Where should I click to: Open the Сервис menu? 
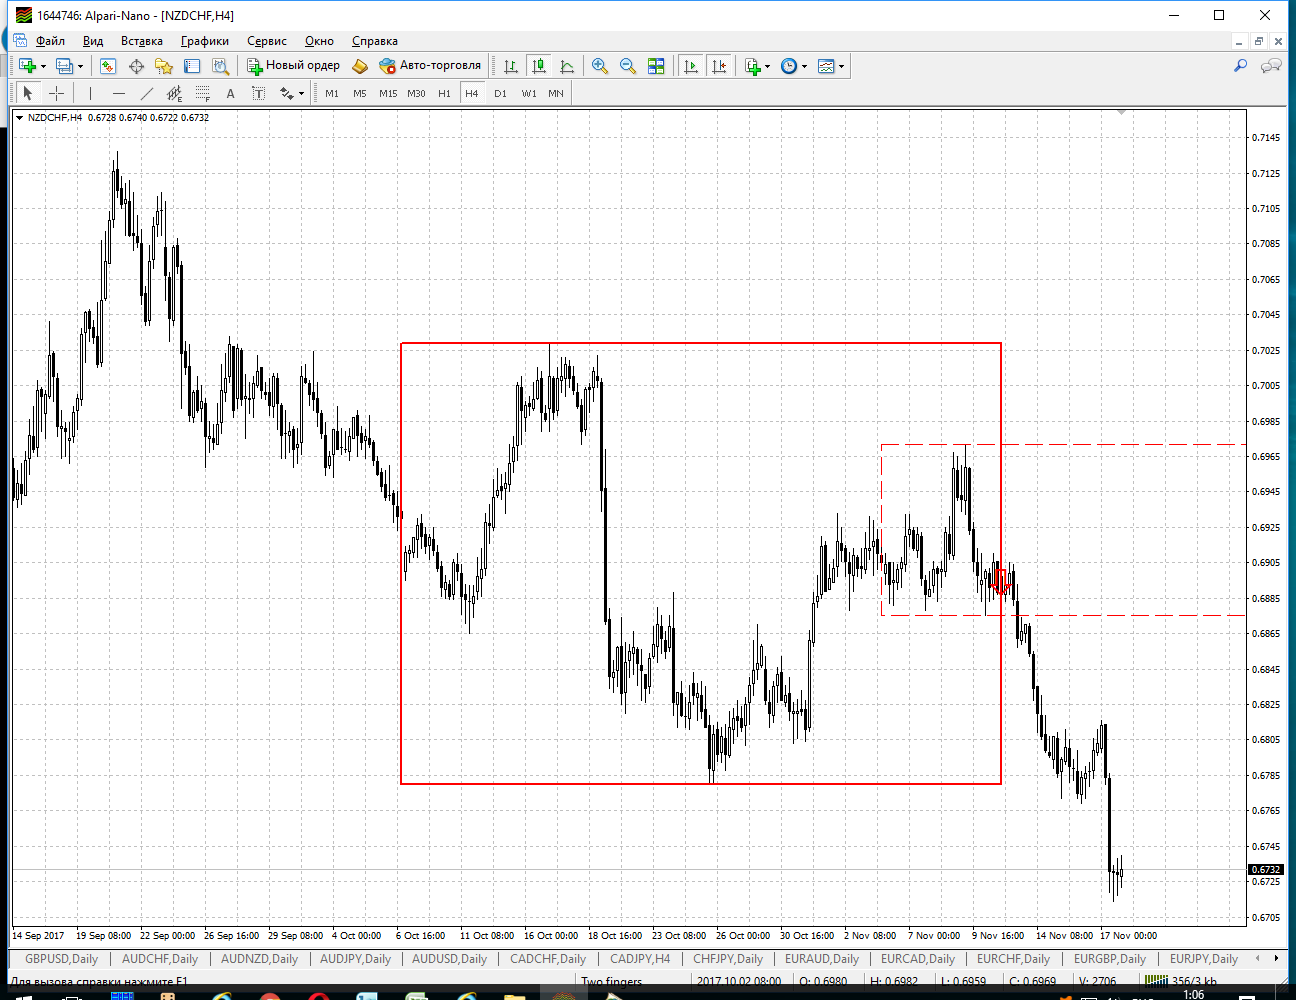click(x=267, y=41)
